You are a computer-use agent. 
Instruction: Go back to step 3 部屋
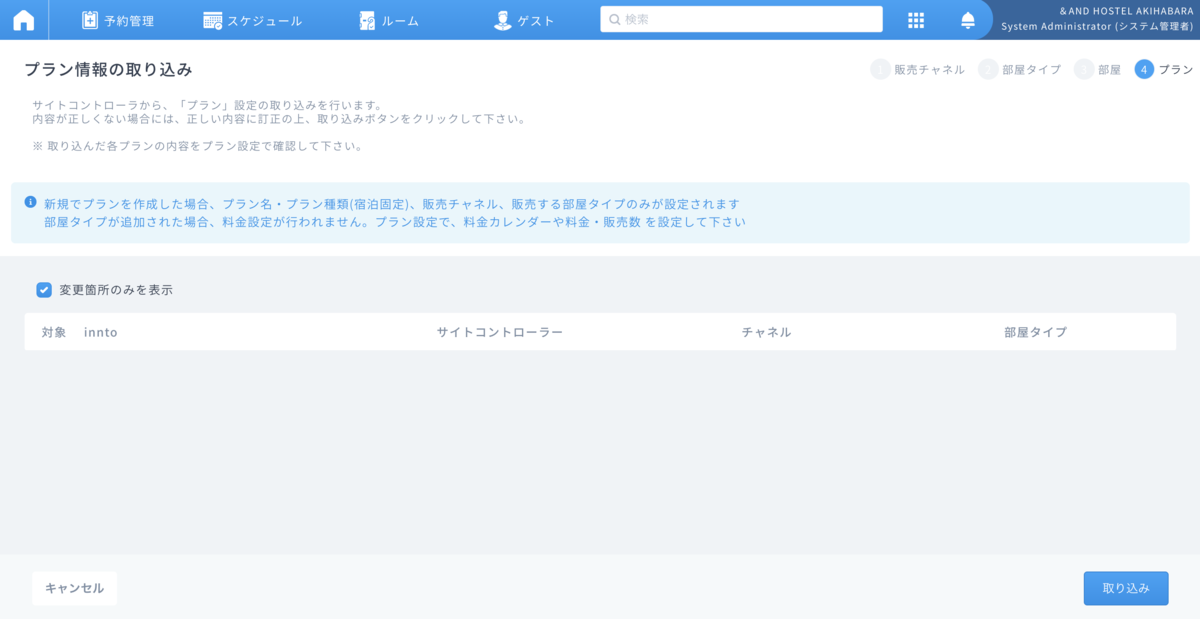[1097, 69]
